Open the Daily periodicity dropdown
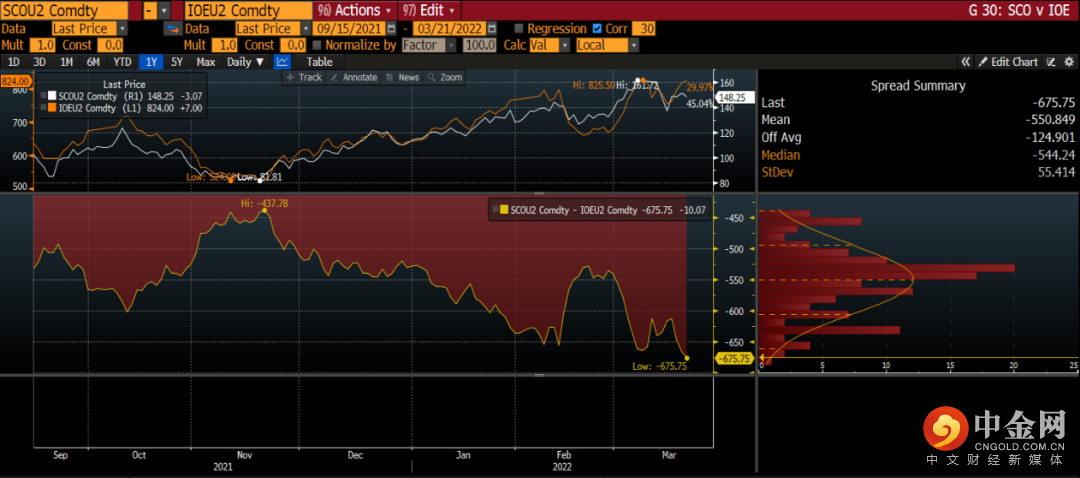The image size is (1080, 478). (x=246, y=62)
